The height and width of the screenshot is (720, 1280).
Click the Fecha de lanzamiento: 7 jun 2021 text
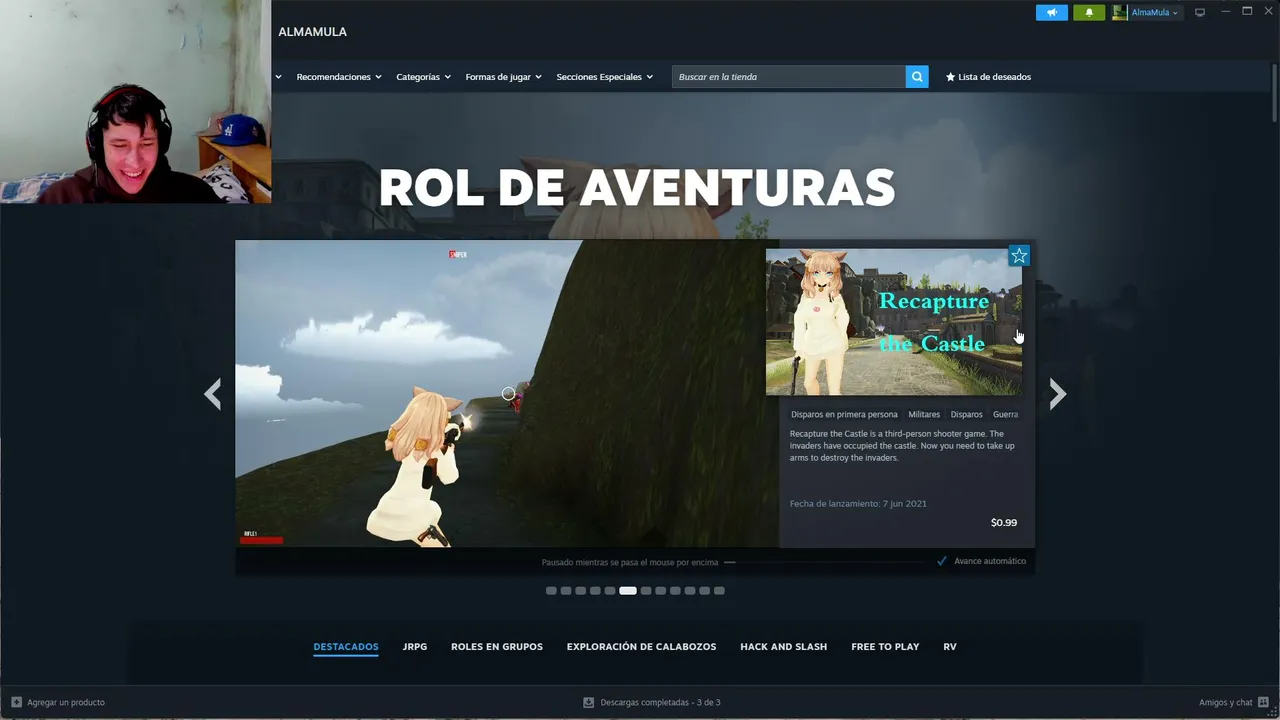pos(858,503)
